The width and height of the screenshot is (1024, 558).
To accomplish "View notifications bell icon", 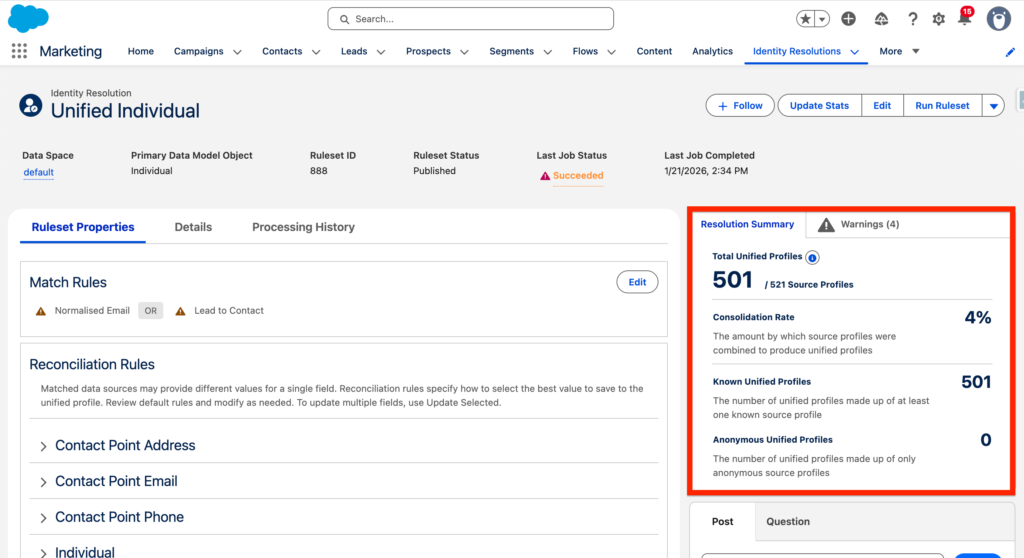I will point(964,19).
